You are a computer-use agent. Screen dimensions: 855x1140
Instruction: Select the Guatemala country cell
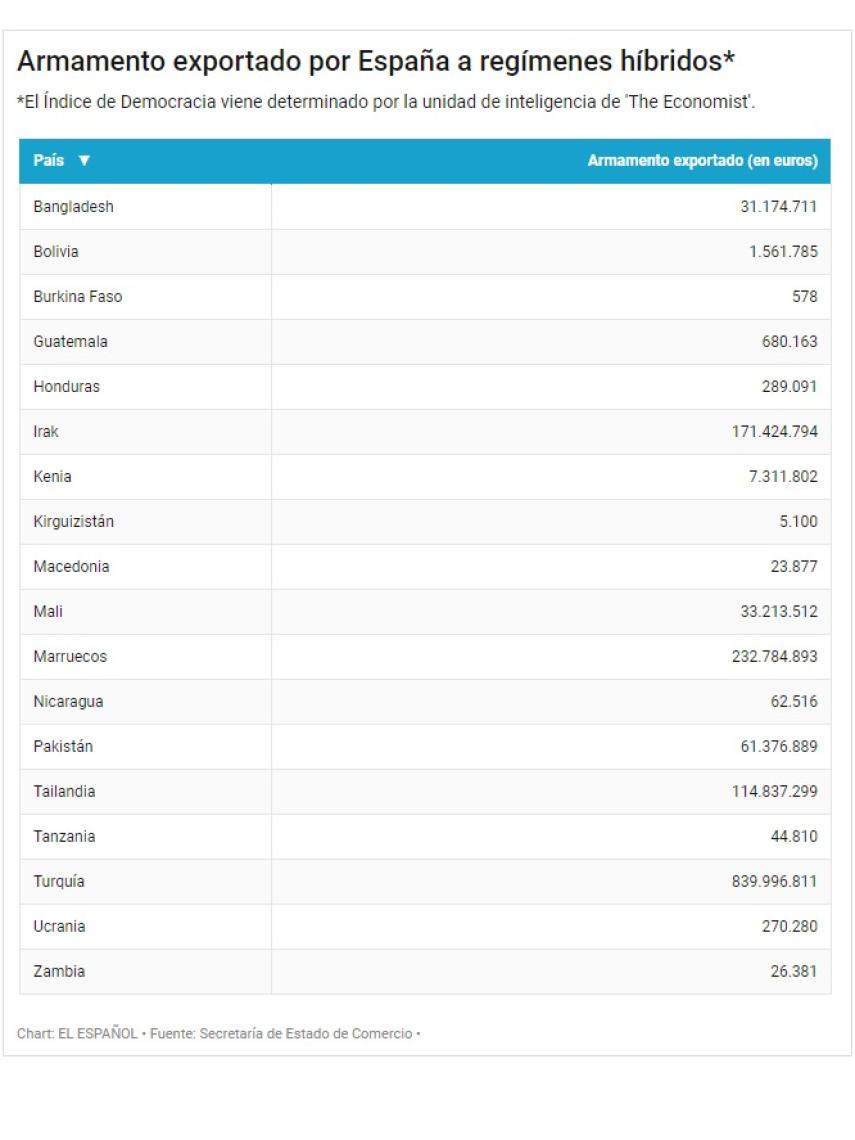[70, 342]
